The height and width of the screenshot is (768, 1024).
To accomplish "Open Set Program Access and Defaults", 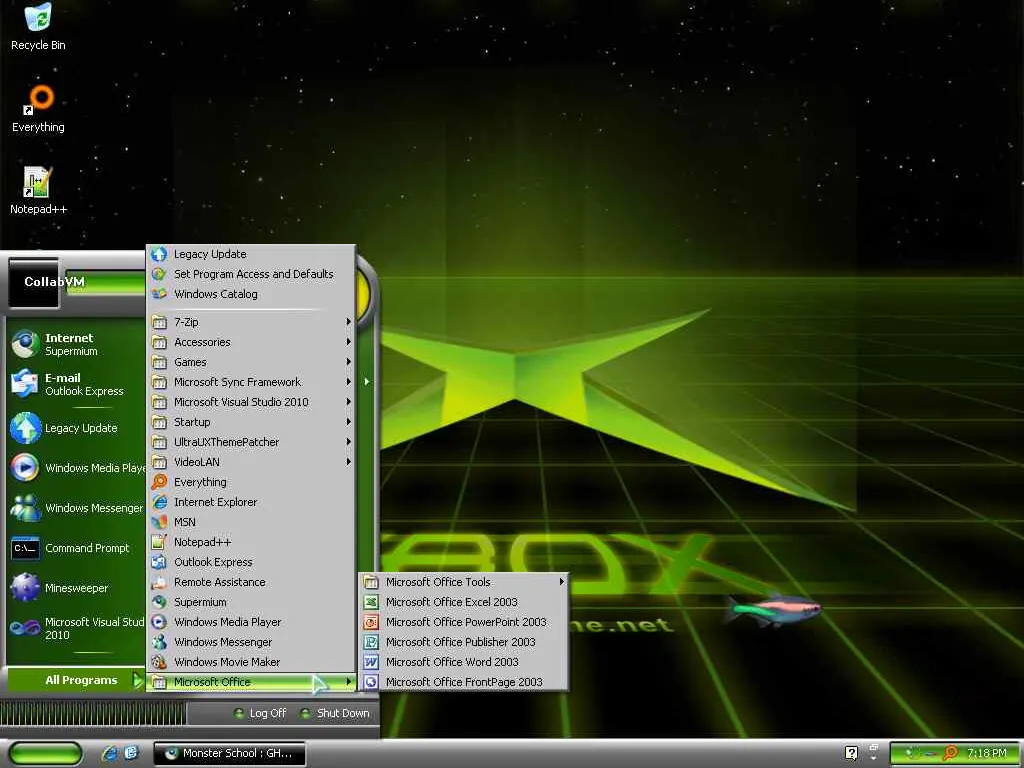I will click(251, 274).
